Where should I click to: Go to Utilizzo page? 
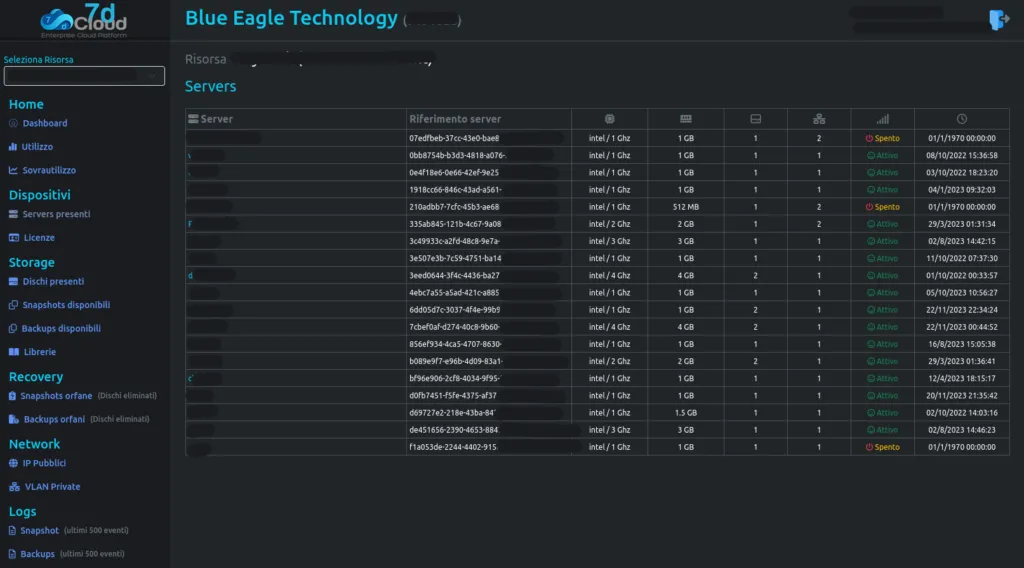click(37, 147)
